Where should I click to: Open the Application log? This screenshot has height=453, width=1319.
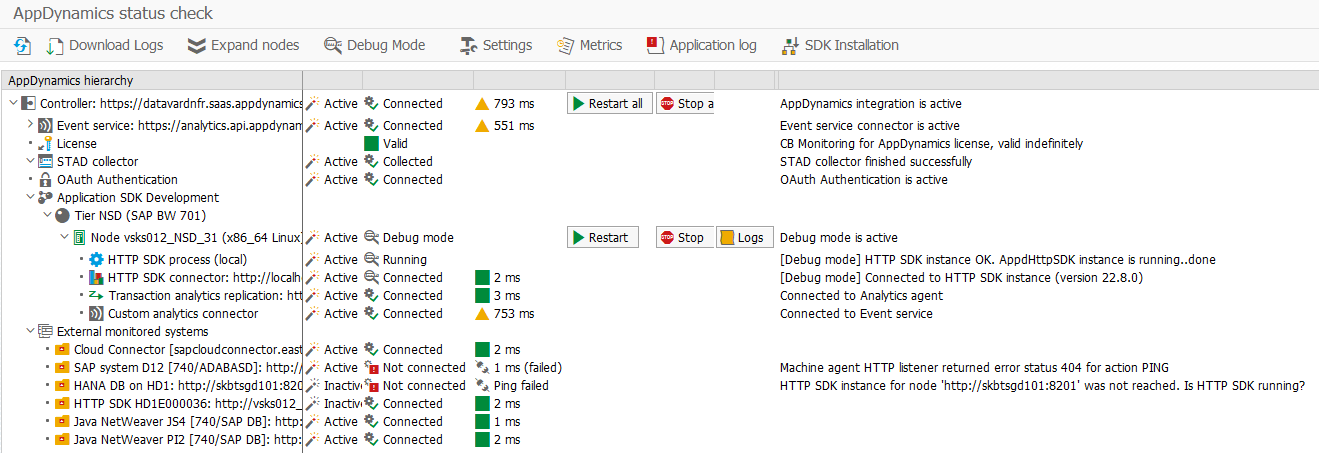tap(701, 45)
